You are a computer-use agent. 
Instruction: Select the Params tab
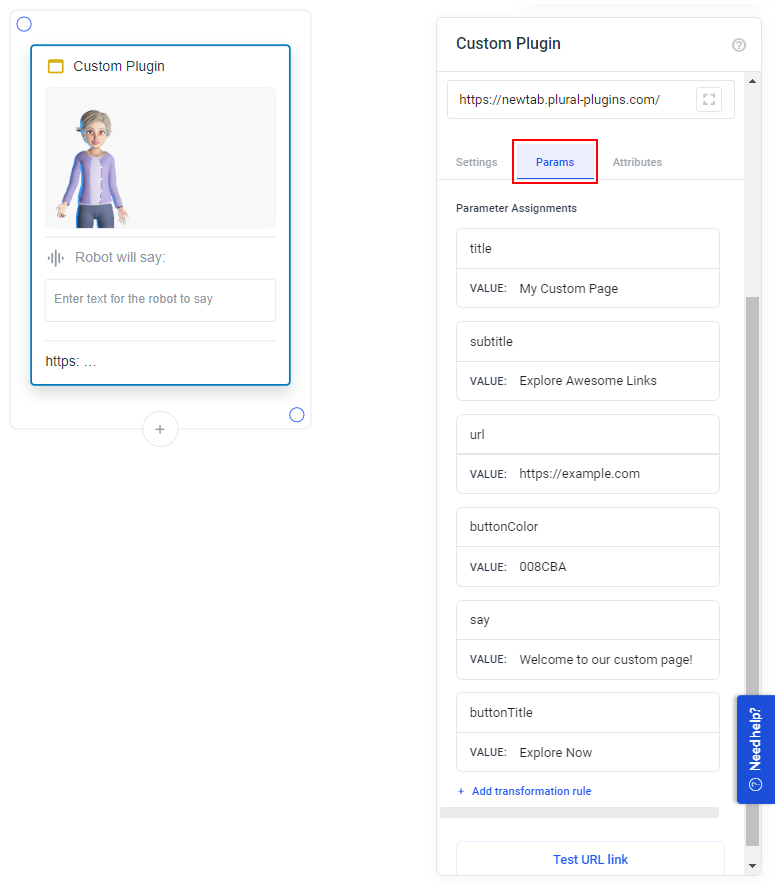tap(555, 162)
